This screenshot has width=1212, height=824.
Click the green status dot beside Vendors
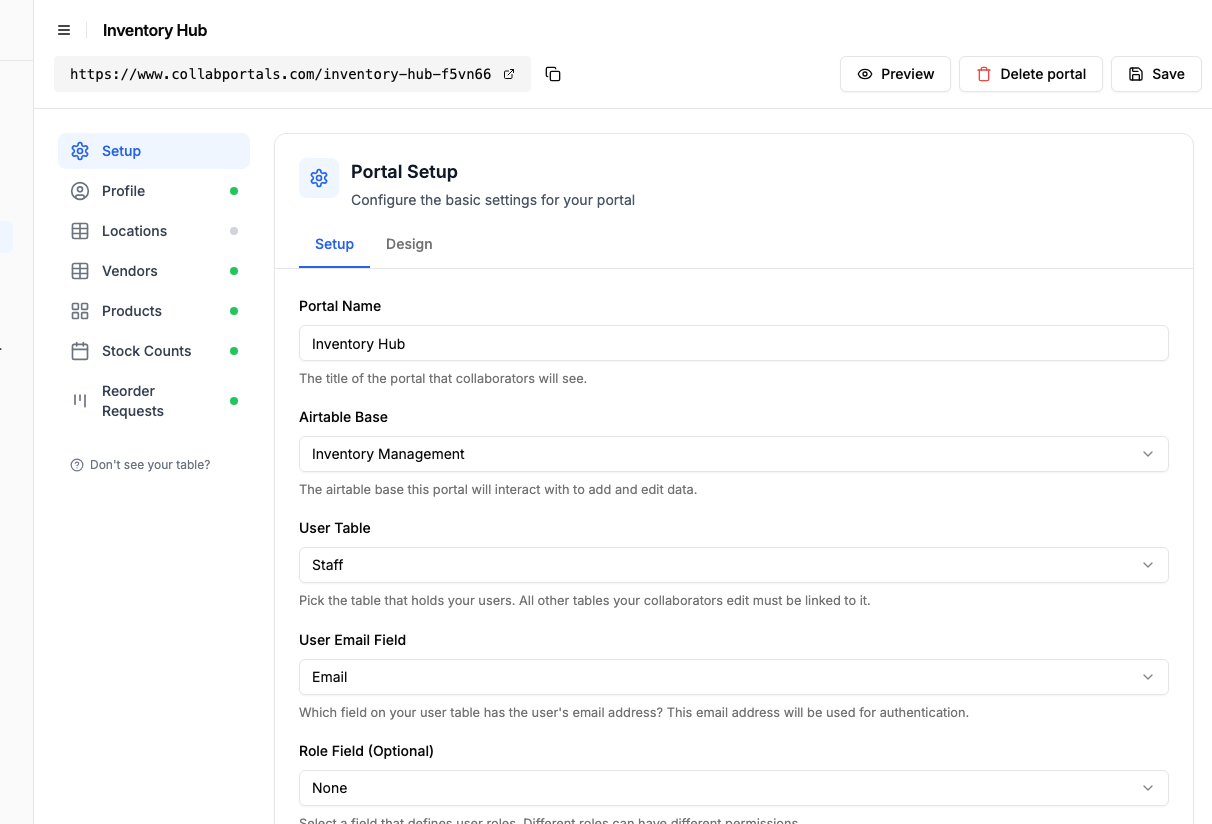(234, 271)
